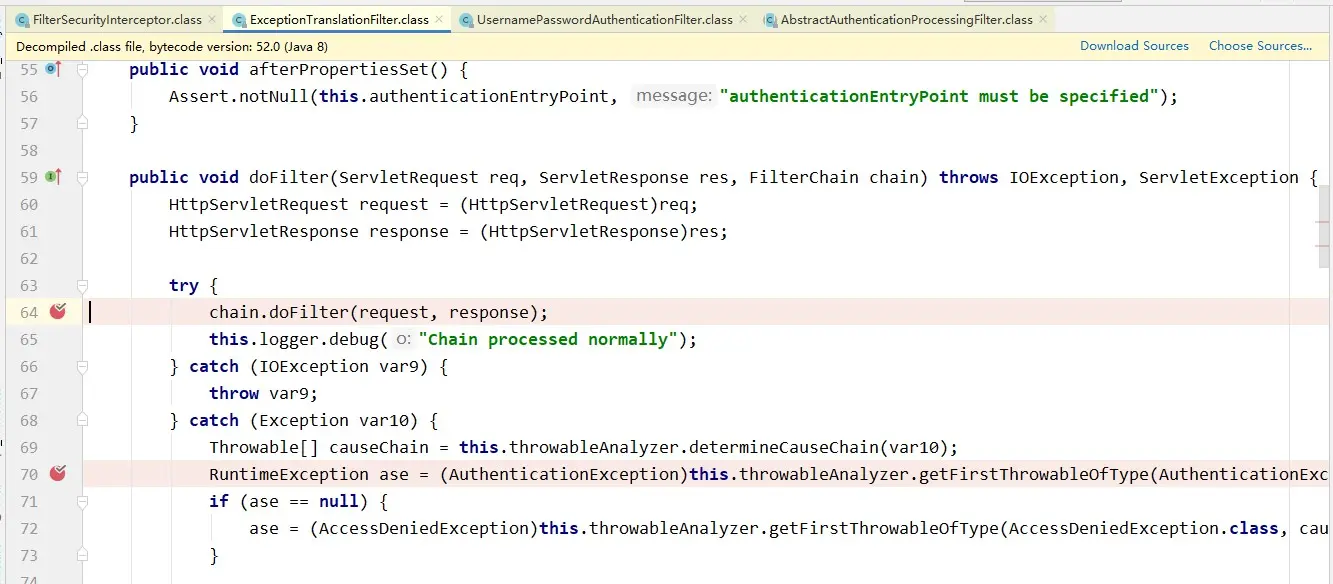Close the FilterSecurityInterceptor.class tab
The image size is (1333, 584).
pyautogui.click(x=213, y=20)
